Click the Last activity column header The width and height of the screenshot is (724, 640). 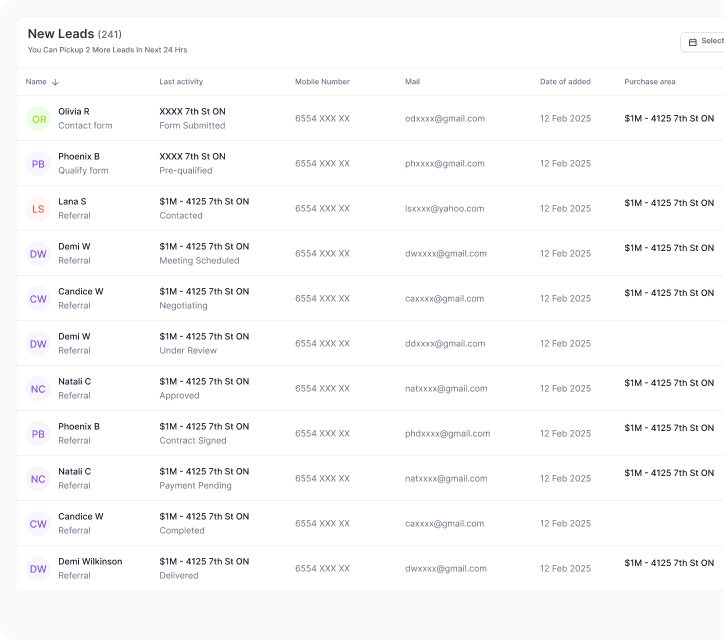(181, 82)
